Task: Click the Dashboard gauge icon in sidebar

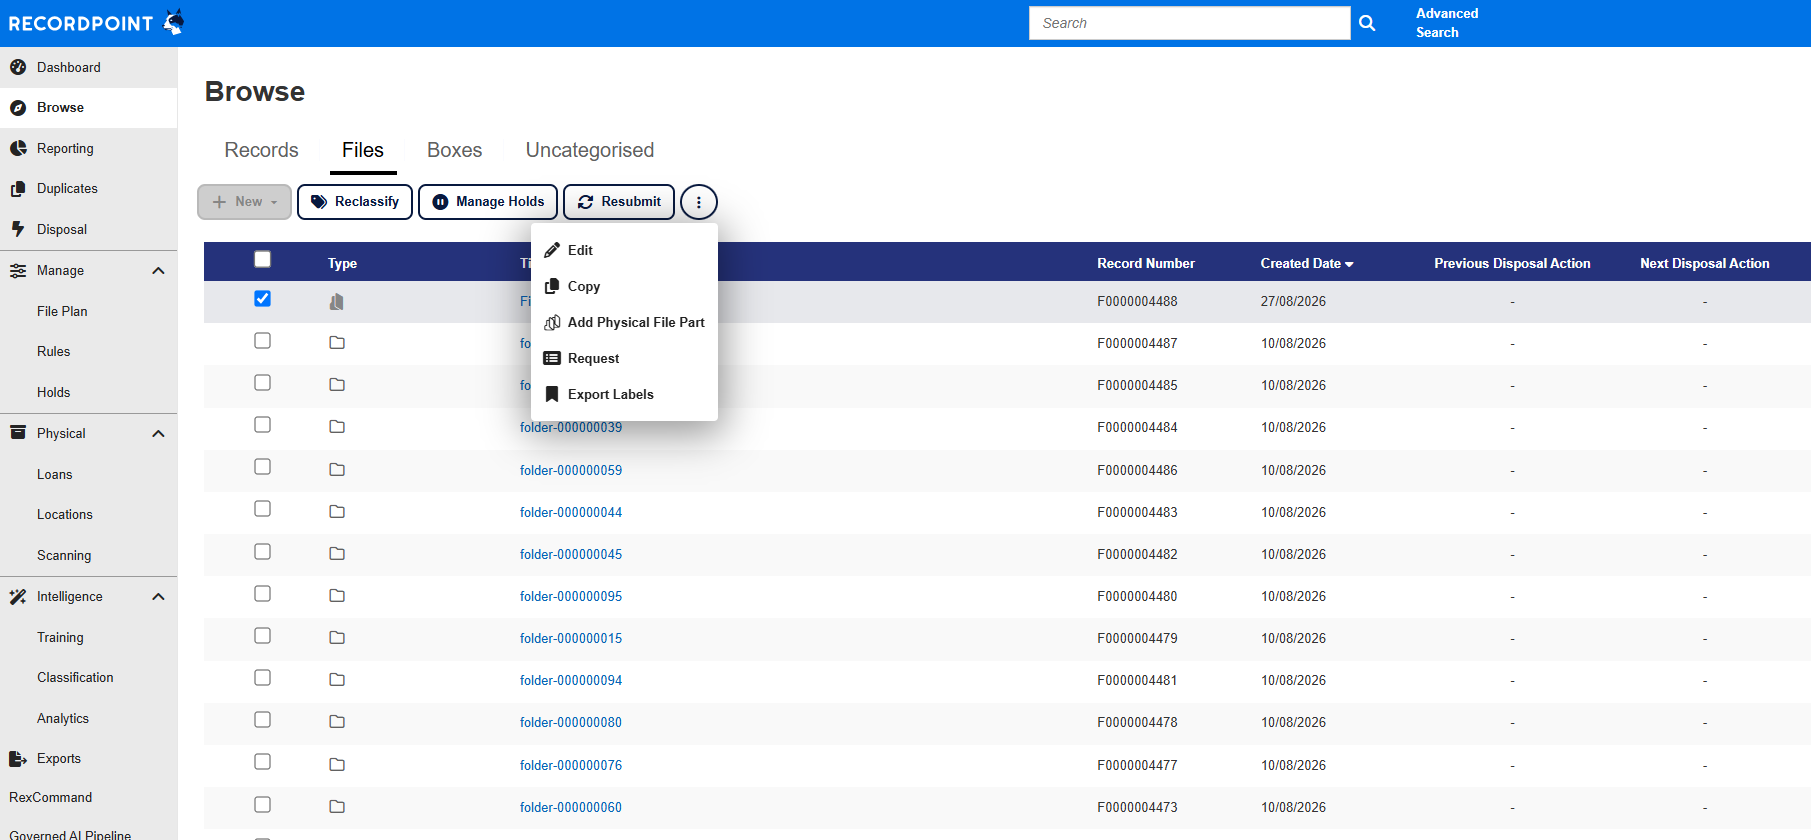Action: click(18, 68)
